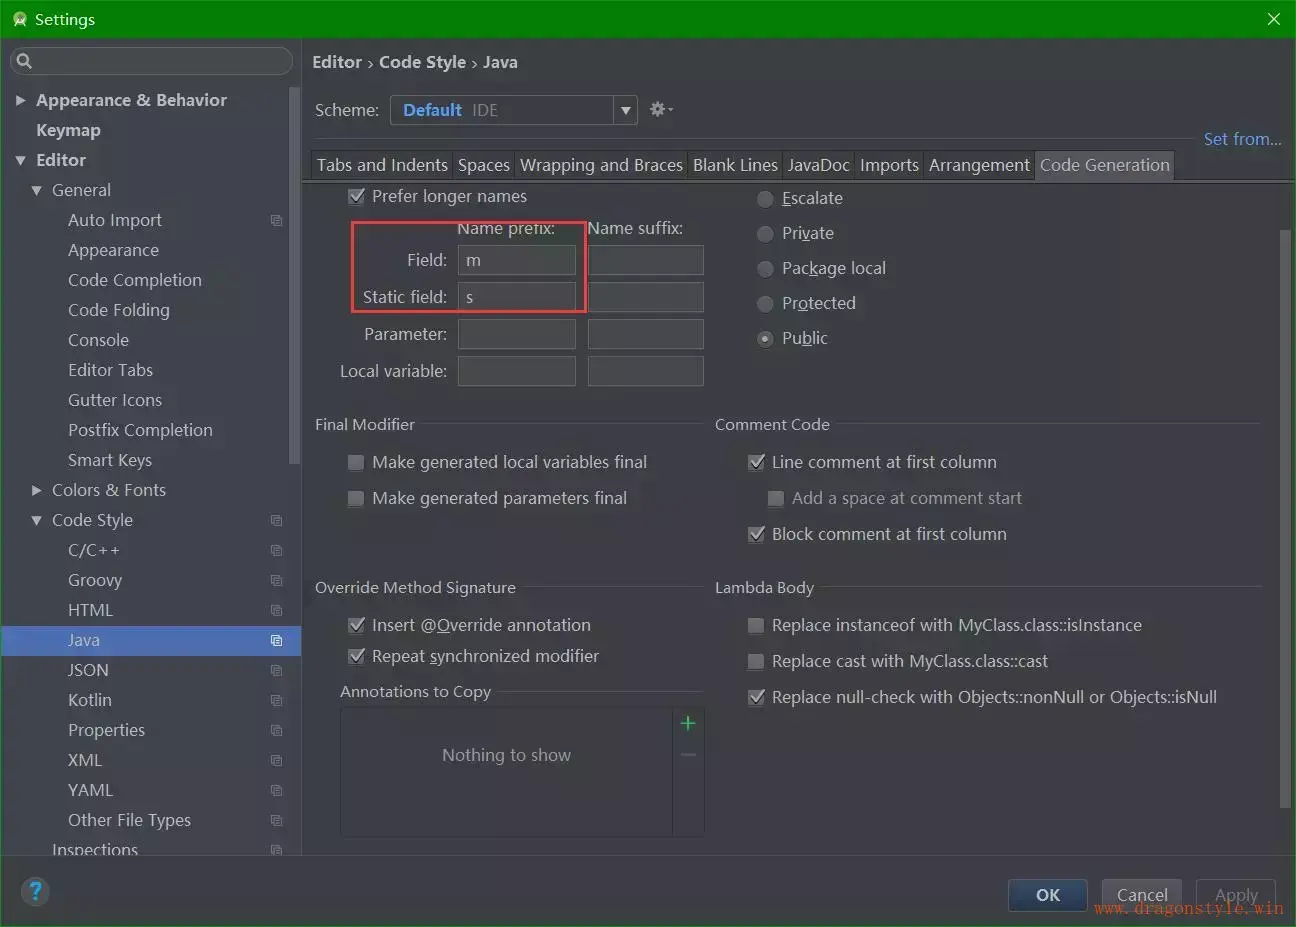Click the settings tree vertical scrollbar
Screen dimensions: 1296x927
(294, 275)
